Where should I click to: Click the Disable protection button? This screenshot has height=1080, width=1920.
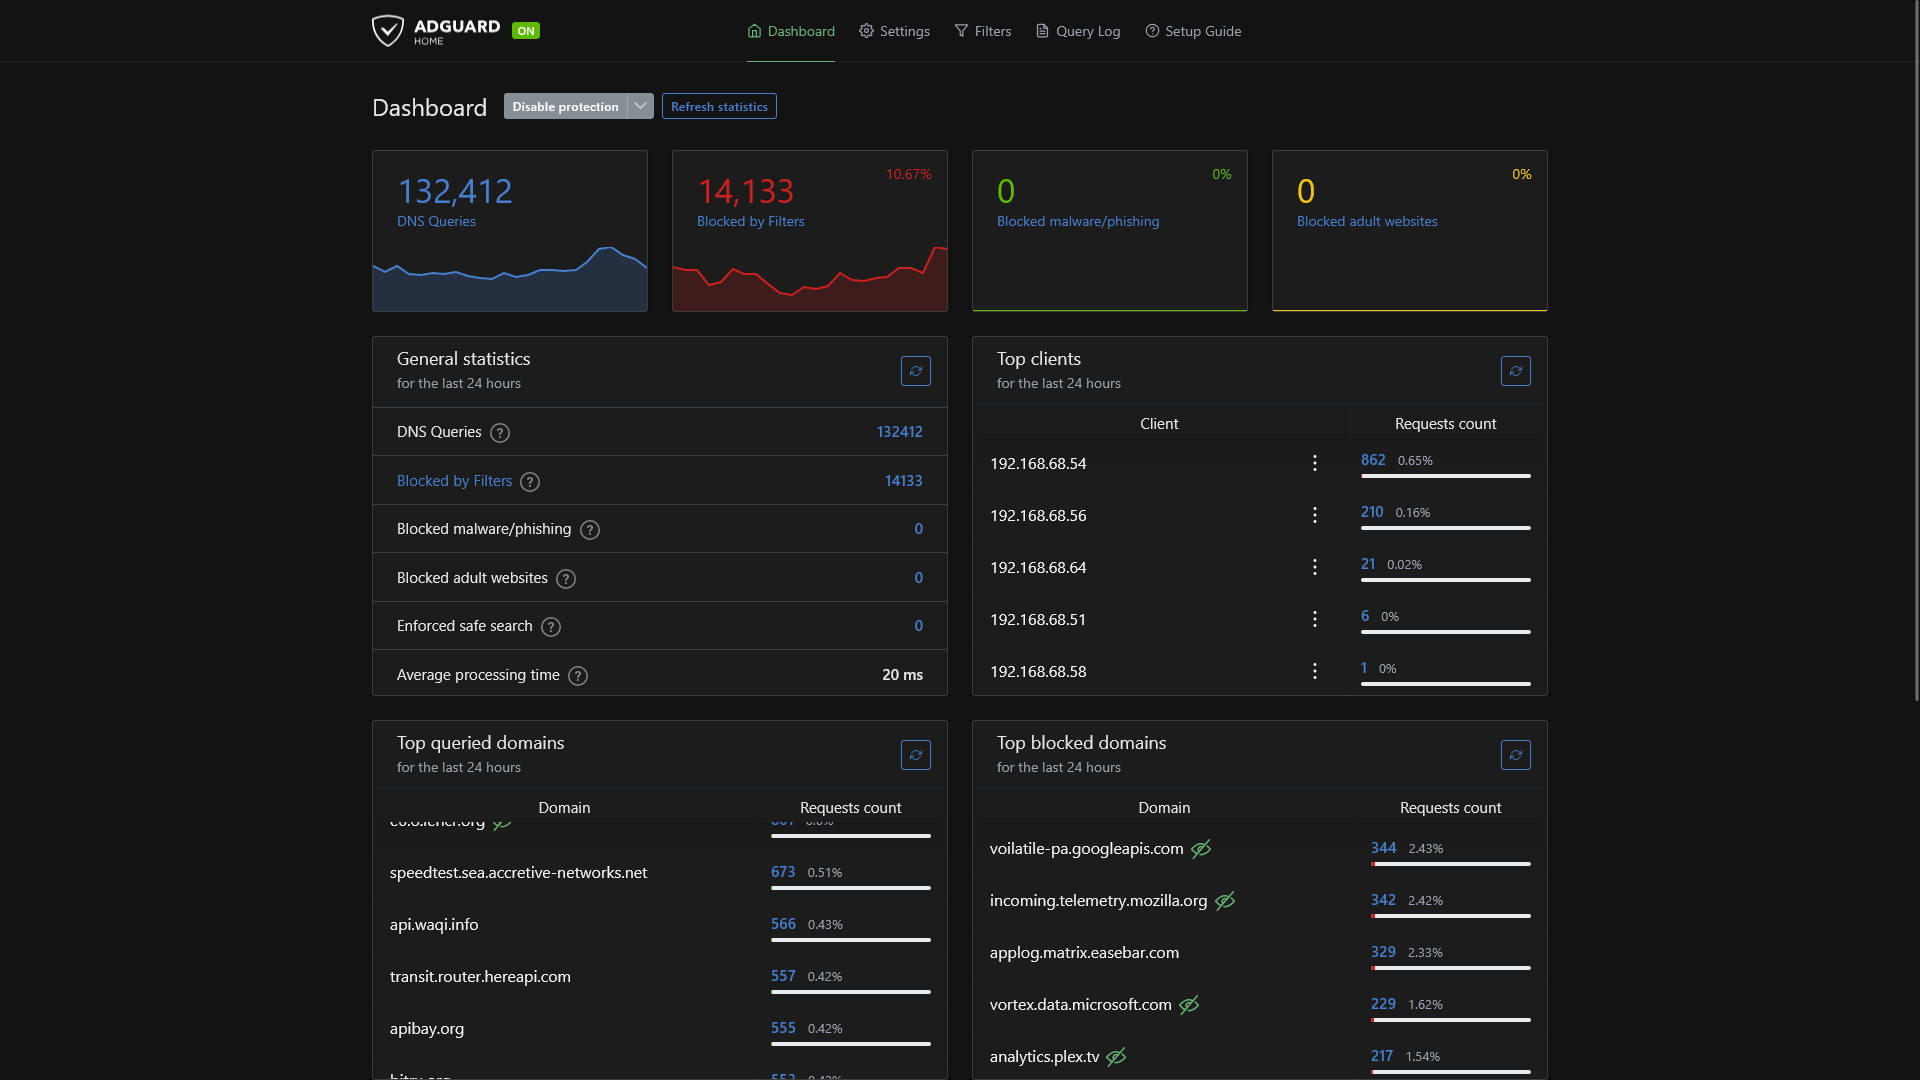tap(565, 106)
